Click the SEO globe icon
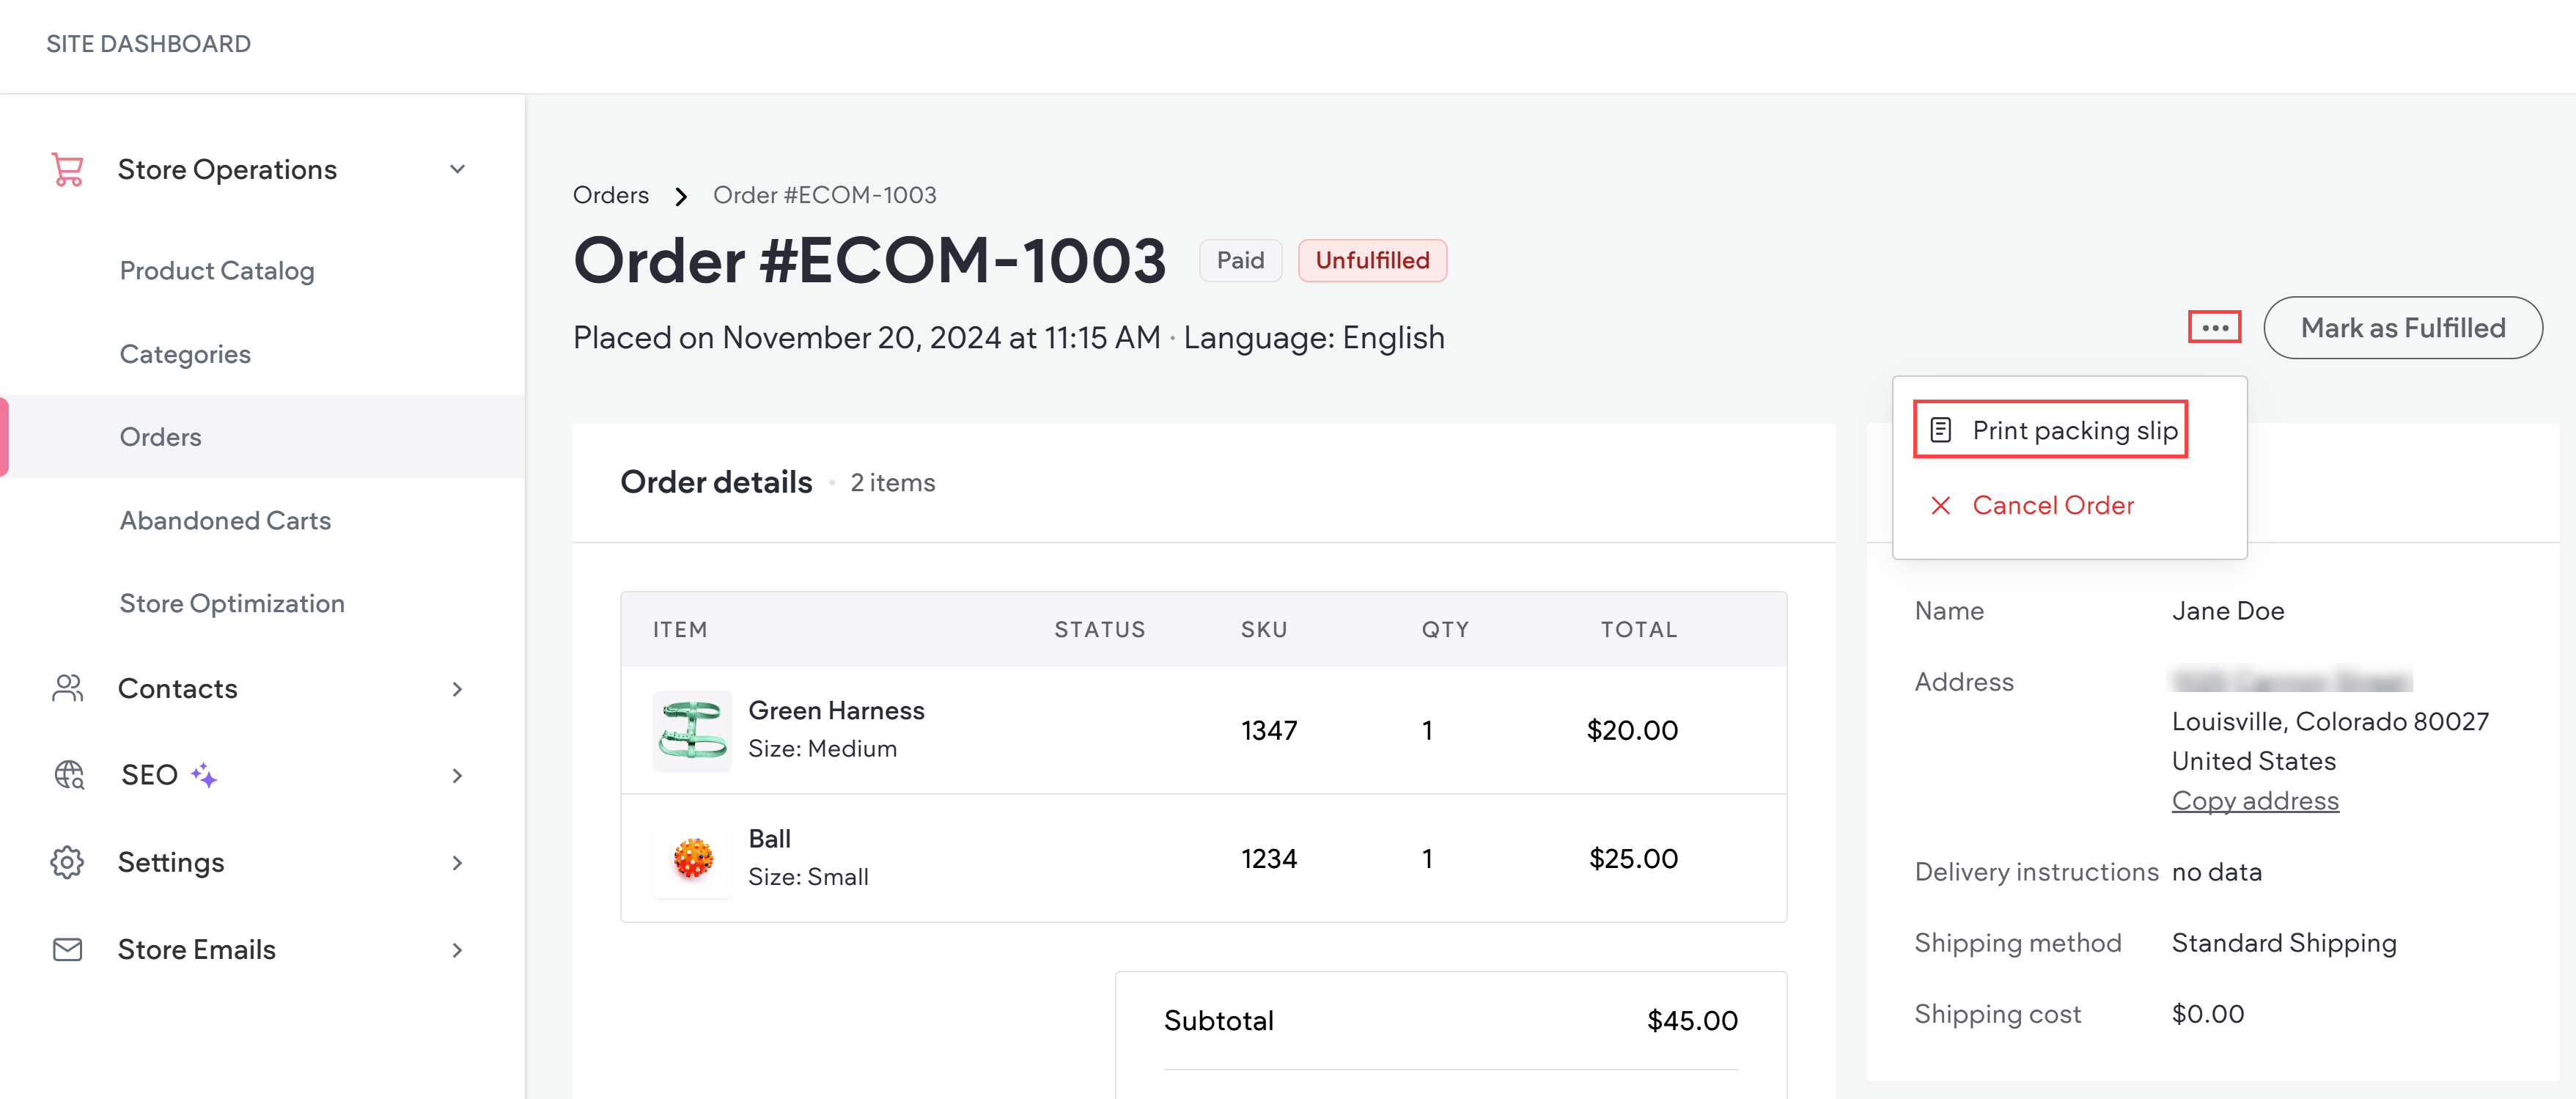This screenshot has height=1099, width=2576. (x=69, y=775)
